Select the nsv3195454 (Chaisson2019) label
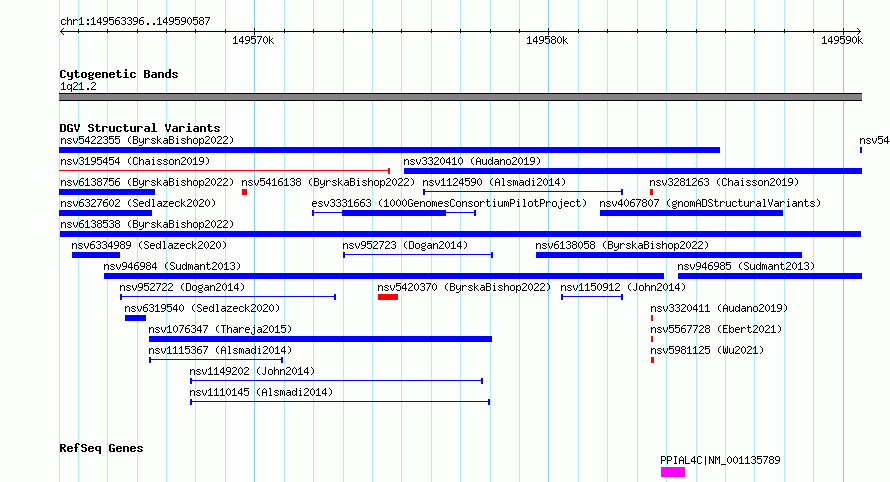Viewport: 890px width, 482px height. [135, 161]
